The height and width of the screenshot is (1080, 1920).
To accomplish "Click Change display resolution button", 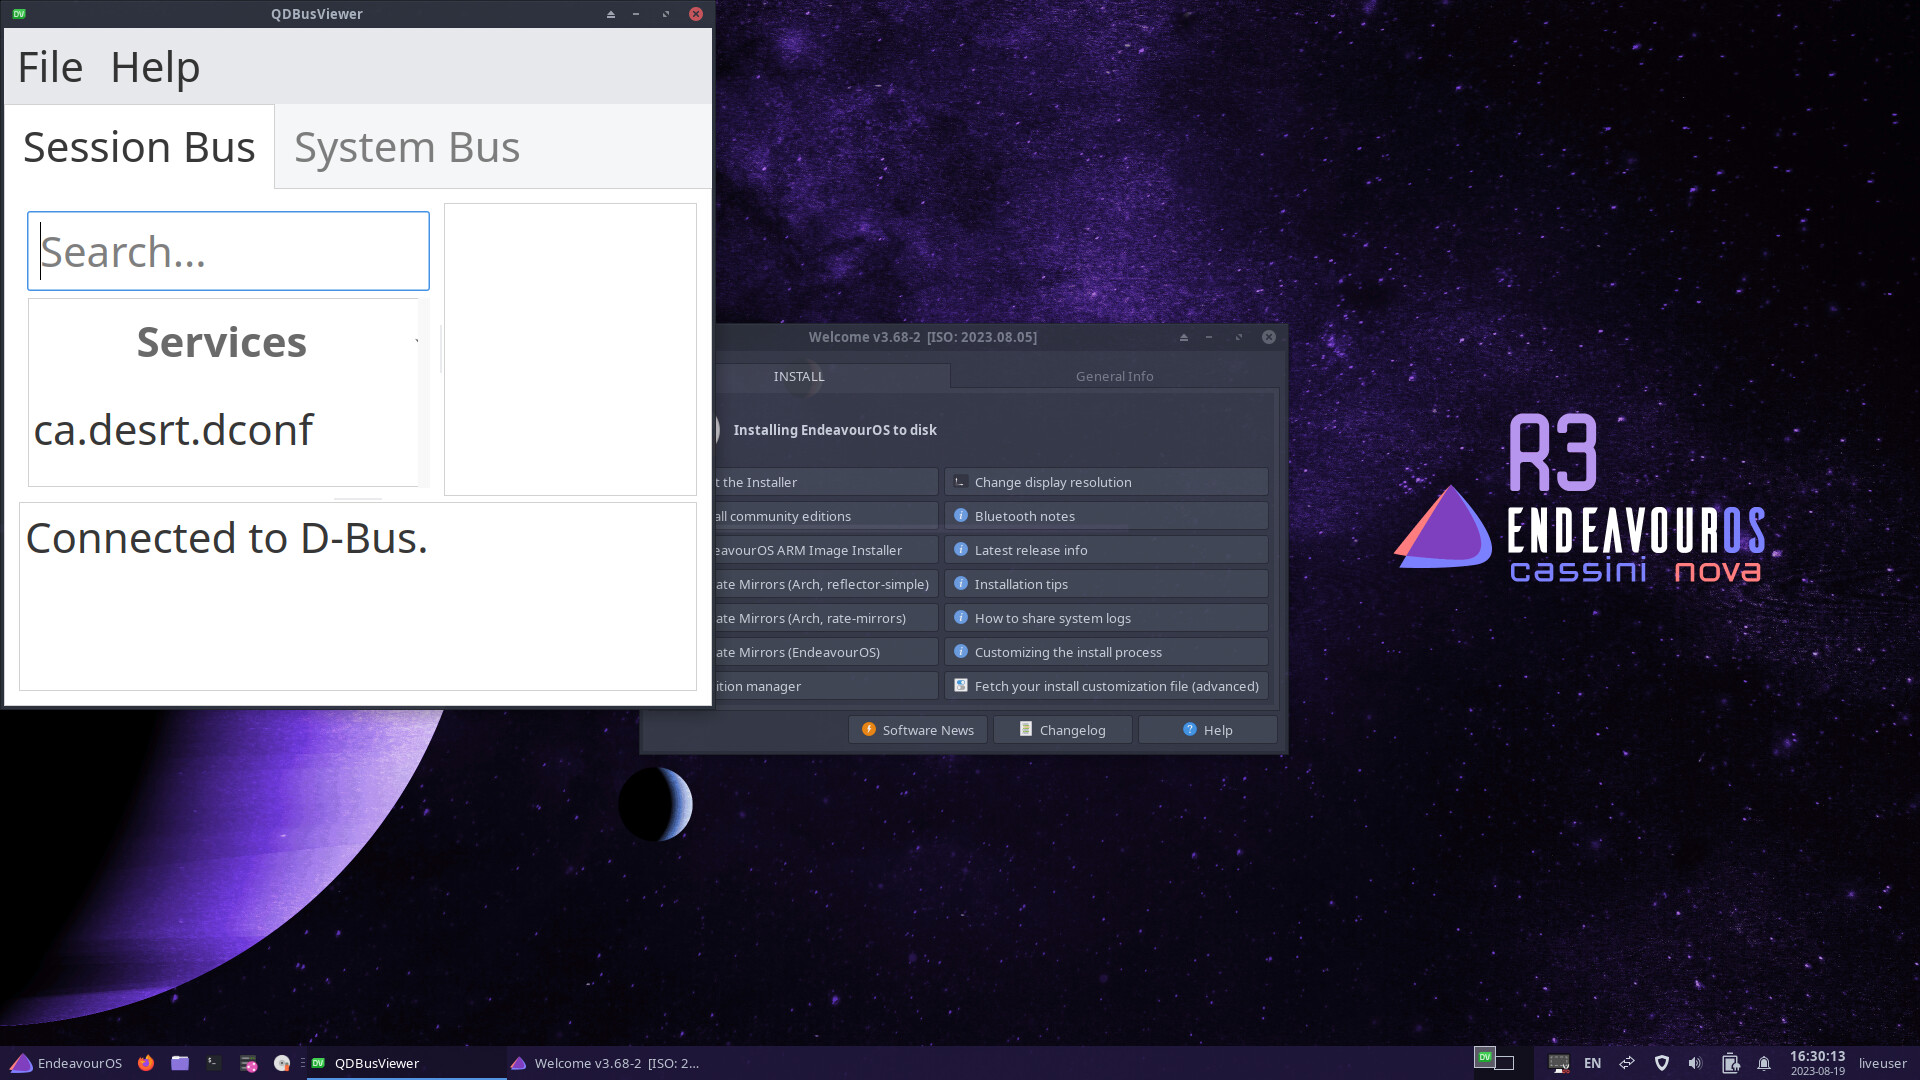I will pos(1106,482).
